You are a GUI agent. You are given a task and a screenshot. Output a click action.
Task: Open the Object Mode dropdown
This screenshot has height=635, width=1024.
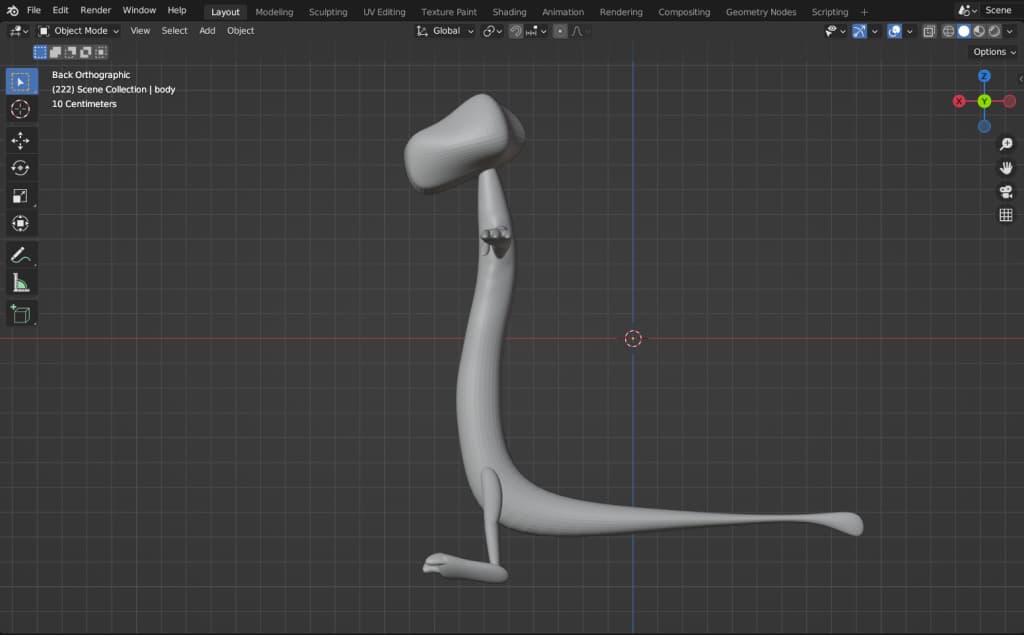click(79, 31)
